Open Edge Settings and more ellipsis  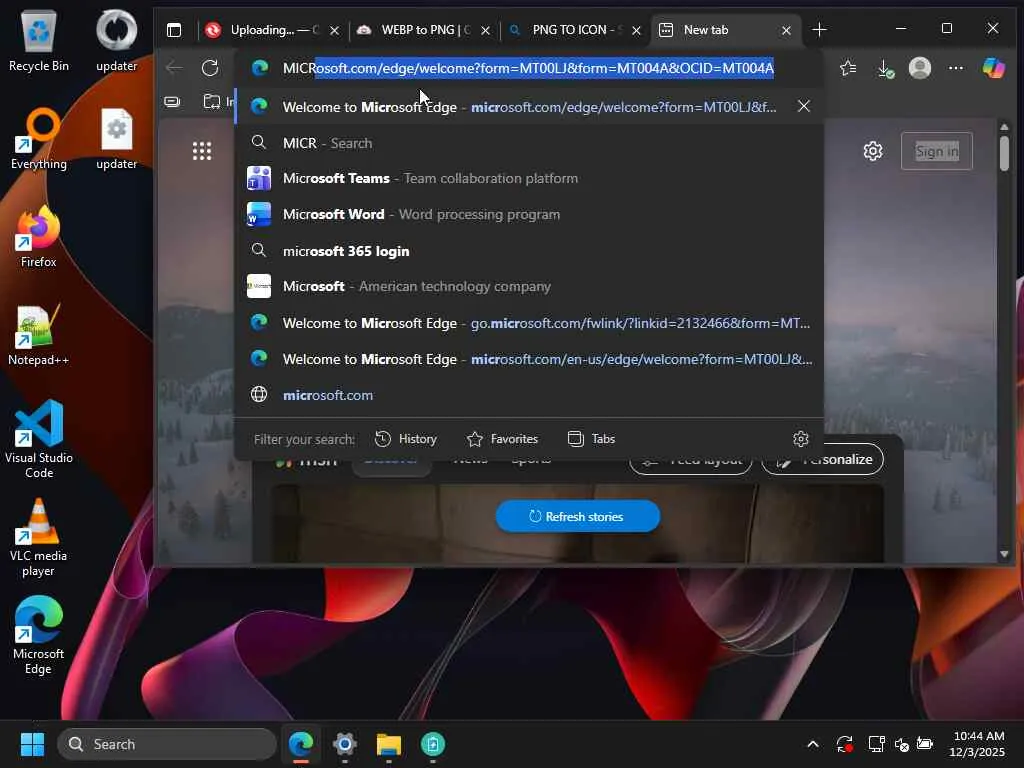[x=955, y=68]
